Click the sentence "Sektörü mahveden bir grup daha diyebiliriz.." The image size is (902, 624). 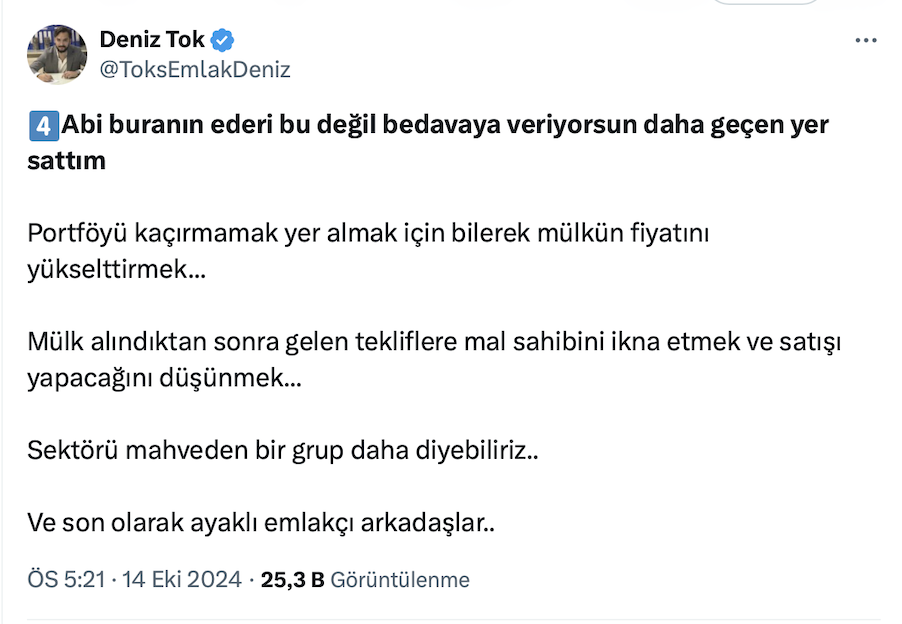283,451
